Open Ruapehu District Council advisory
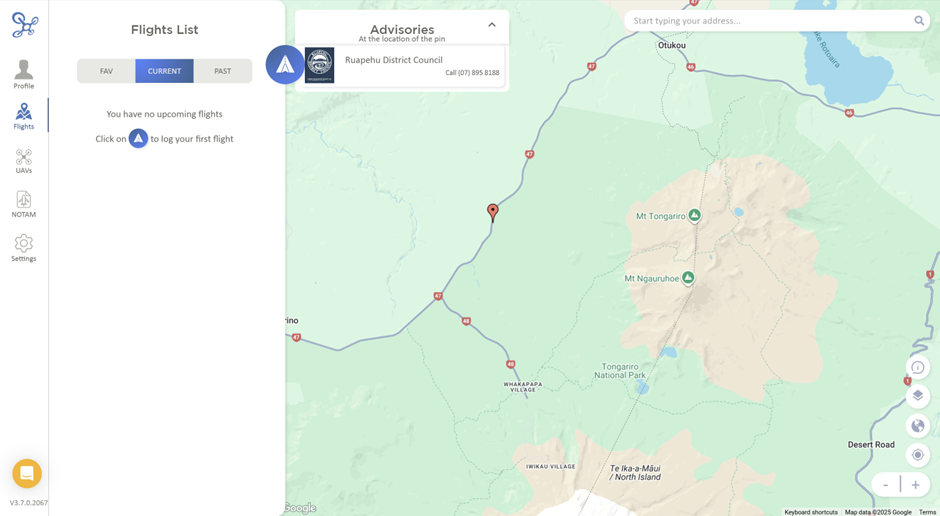Screen dimensions: 940x516 402,65
